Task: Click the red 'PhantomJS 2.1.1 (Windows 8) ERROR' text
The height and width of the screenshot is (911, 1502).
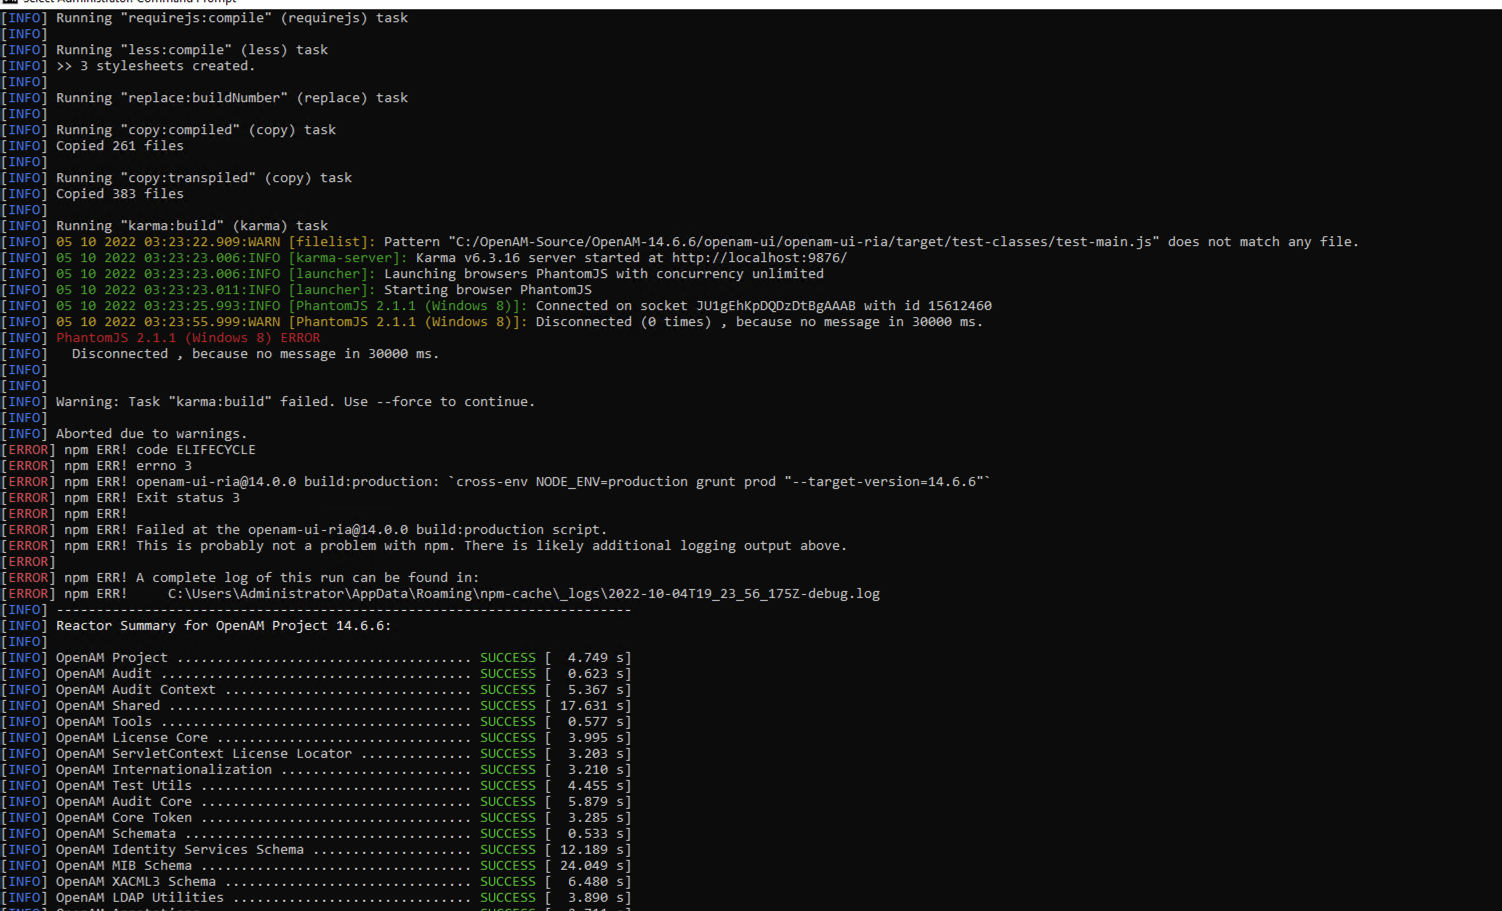Action: (x=188, y=338)
